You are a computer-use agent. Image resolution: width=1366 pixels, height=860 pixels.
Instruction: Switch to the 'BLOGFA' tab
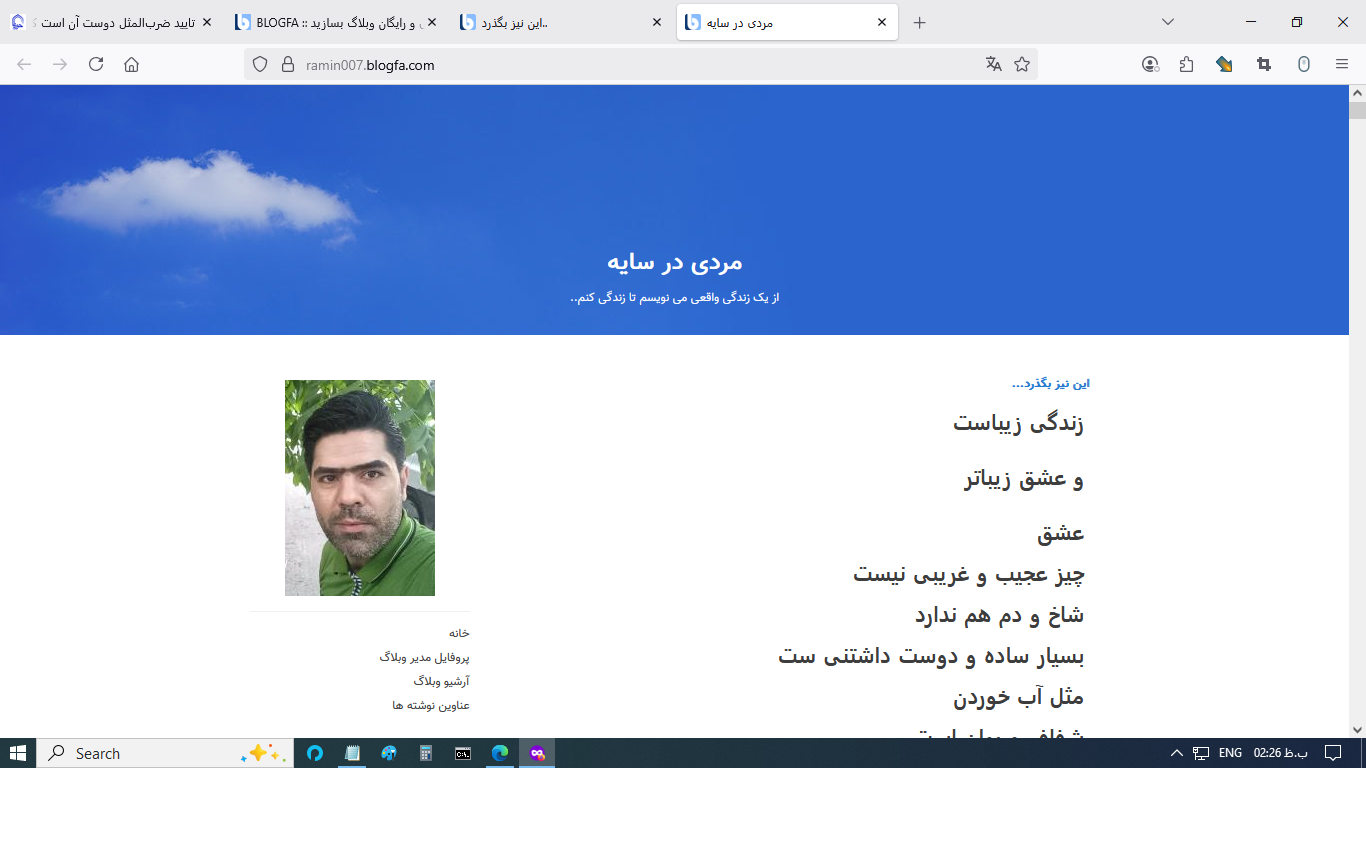coord(338,22)
